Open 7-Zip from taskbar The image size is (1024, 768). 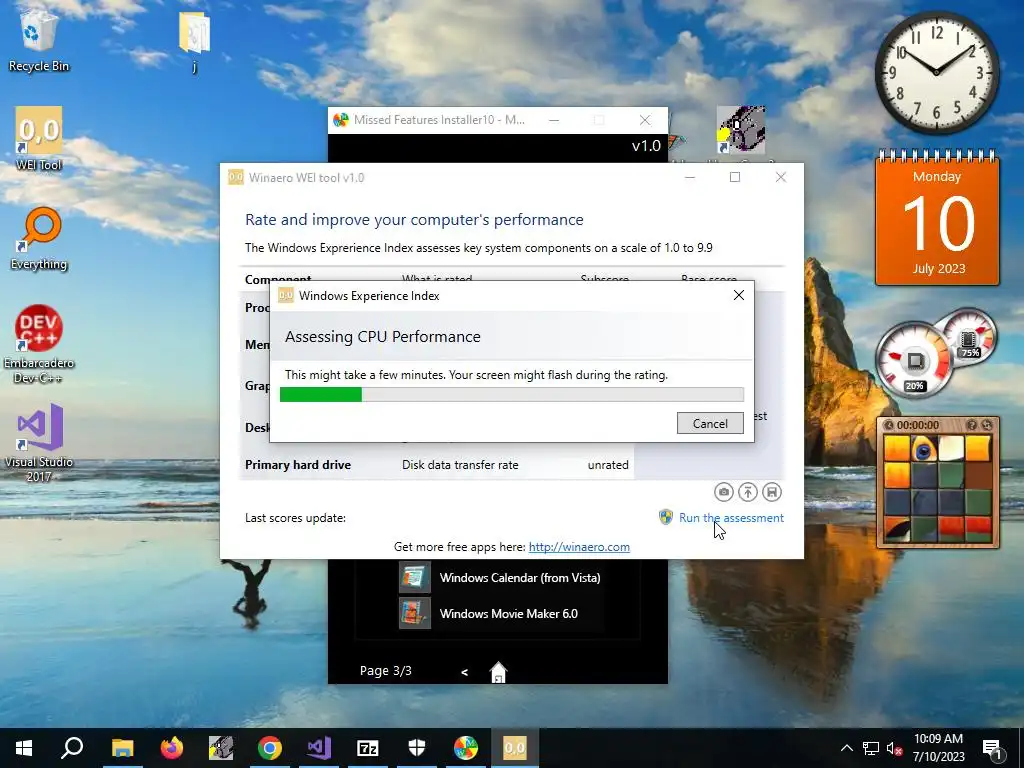tap(368, 748)
